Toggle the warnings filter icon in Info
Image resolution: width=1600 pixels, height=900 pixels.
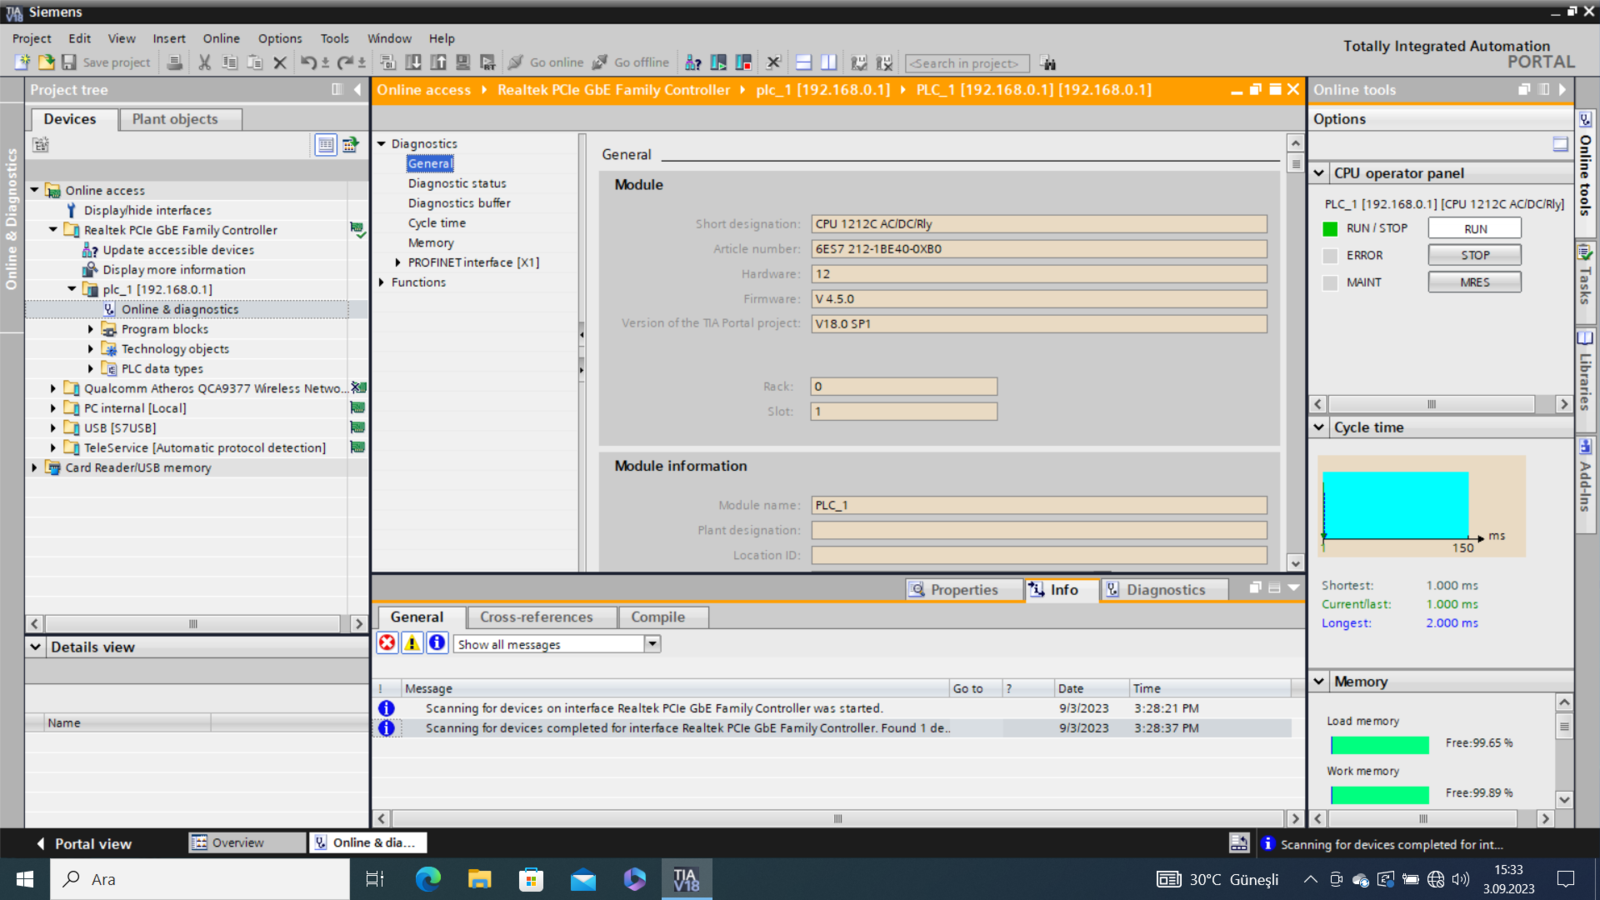point(412,643)
